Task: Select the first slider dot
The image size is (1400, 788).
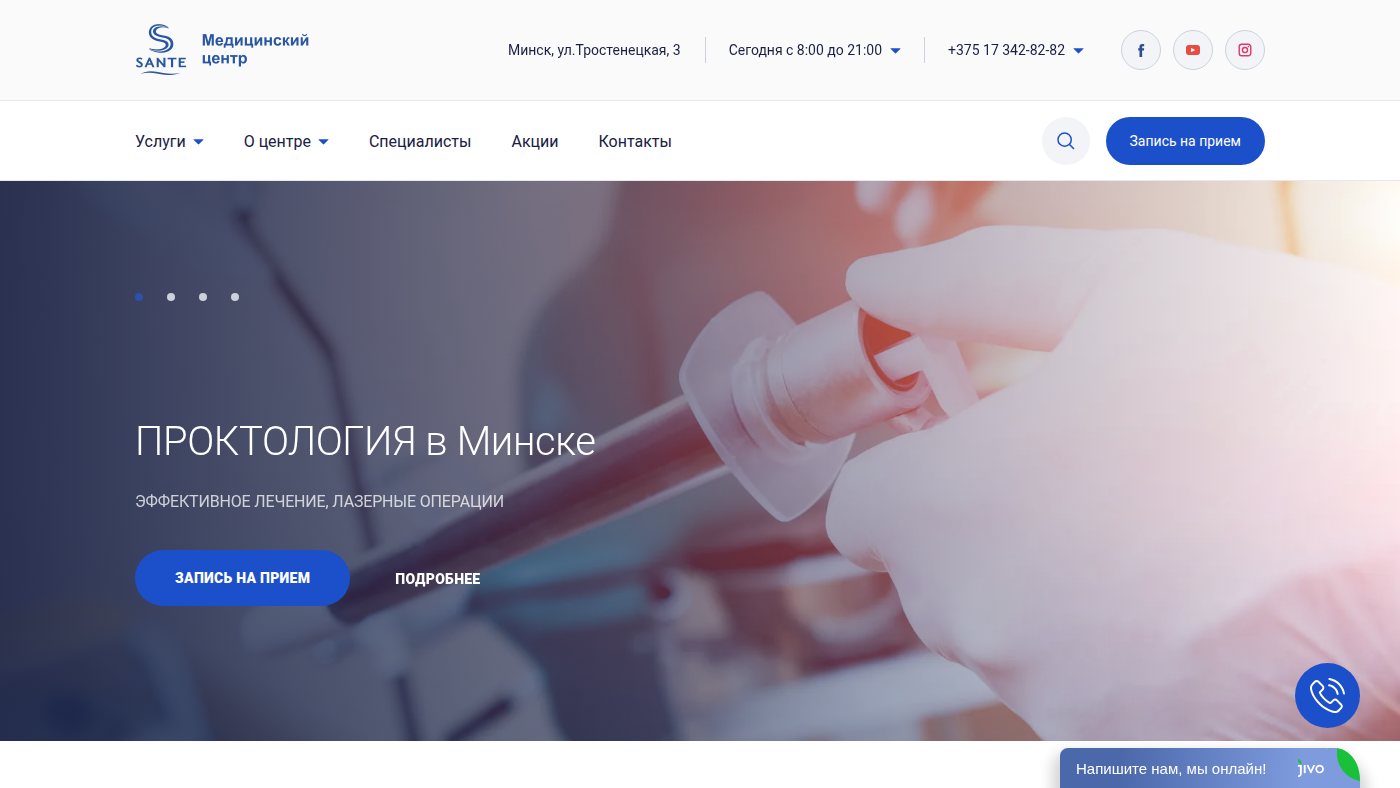Action: 139,297
